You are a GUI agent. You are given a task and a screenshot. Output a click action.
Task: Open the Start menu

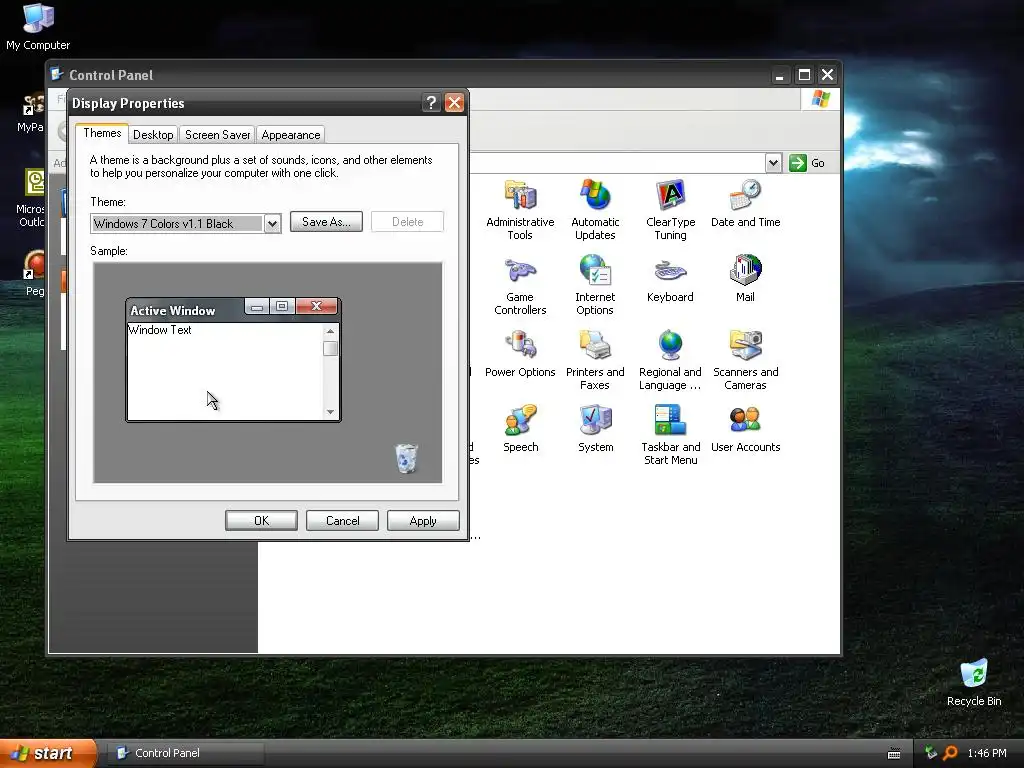[x=48, y=753]
